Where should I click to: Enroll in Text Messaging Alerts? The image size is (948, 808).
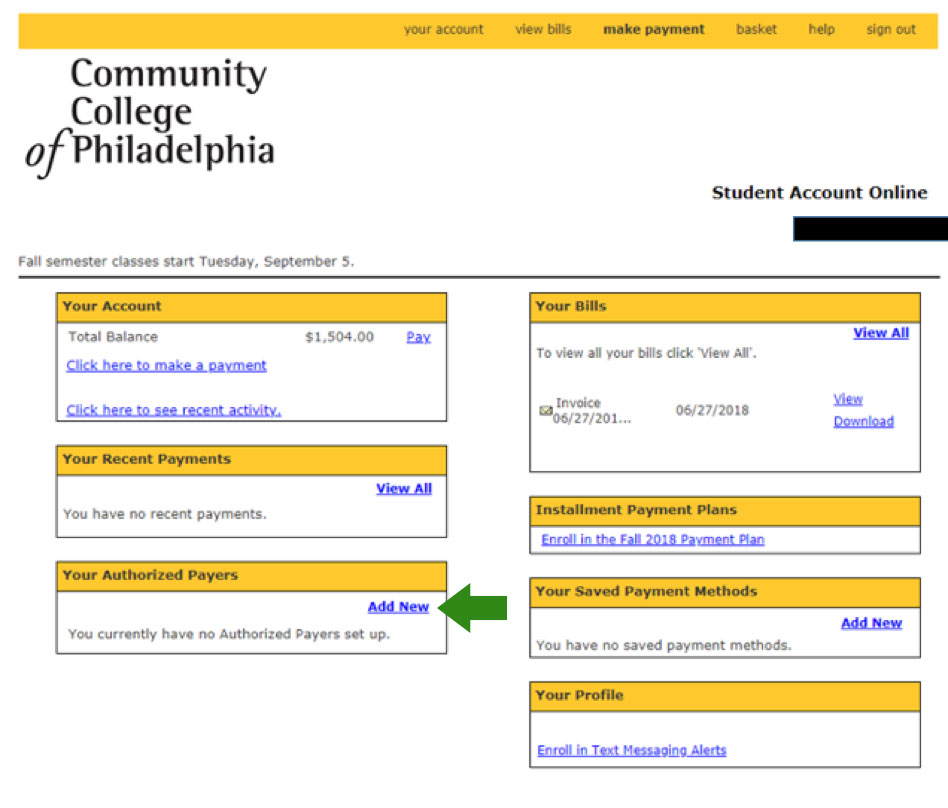point(632,750)
